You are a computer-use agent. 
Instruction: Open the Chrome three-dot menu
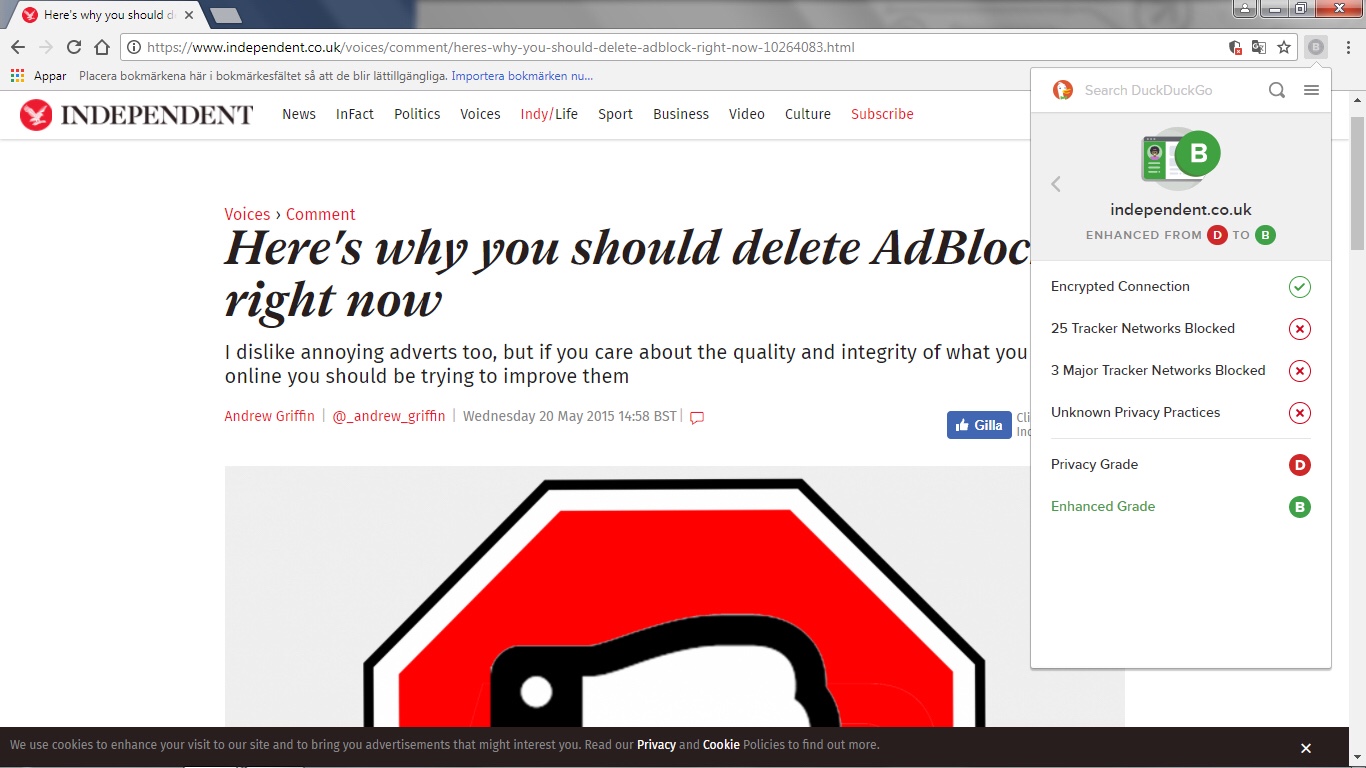coord(1348,47)
